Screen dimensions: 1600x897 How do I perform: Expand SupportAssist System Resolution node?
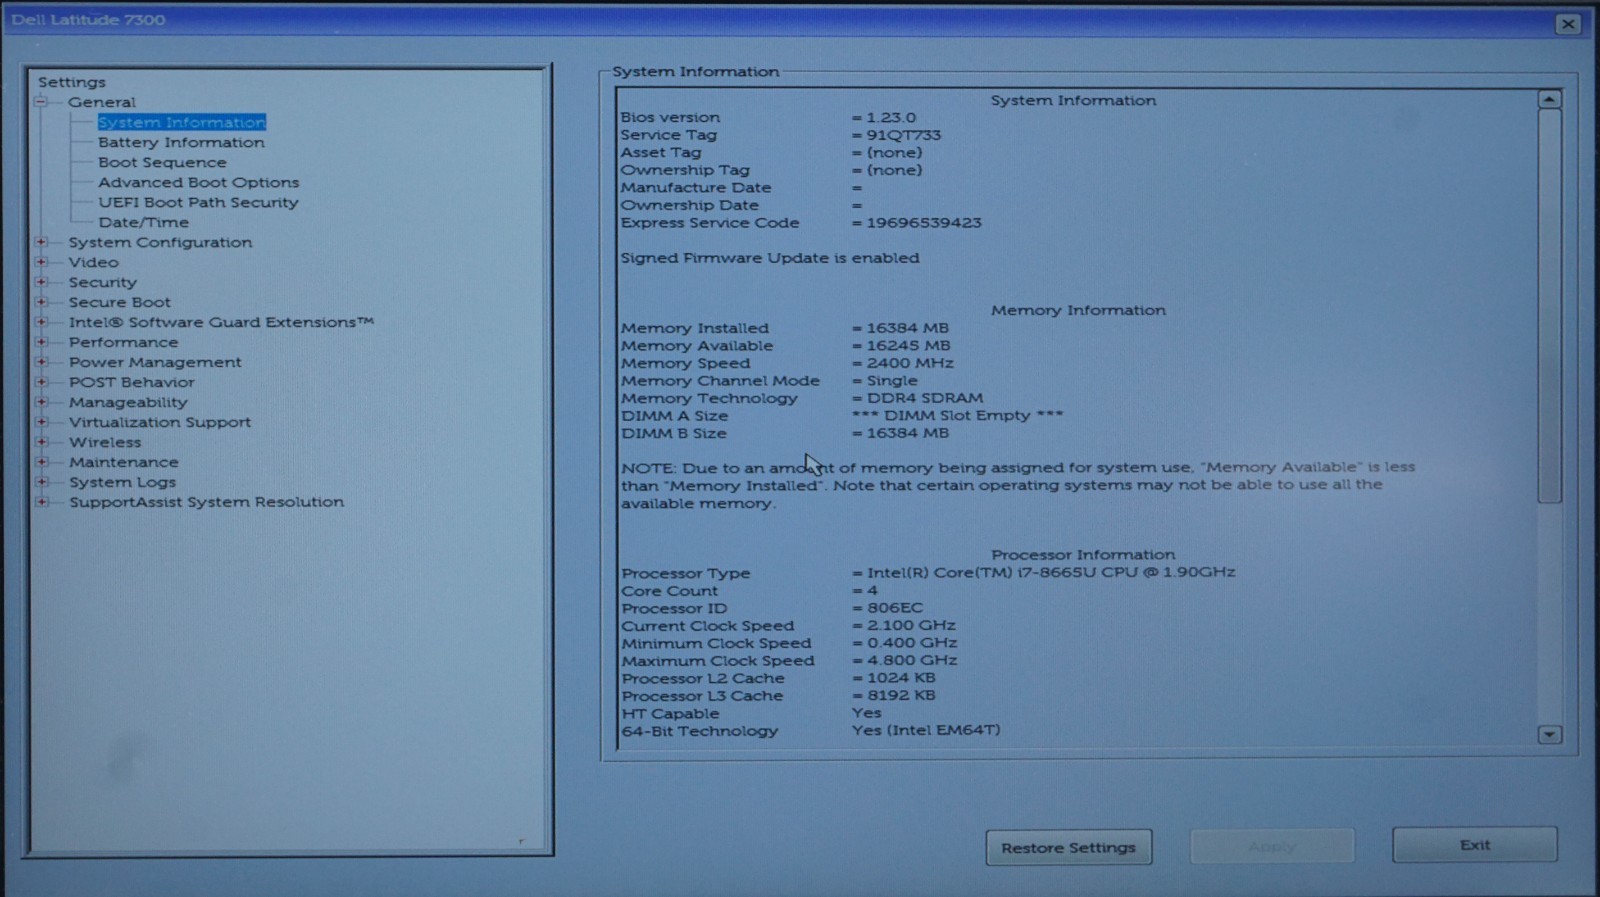tap(41, 502)
